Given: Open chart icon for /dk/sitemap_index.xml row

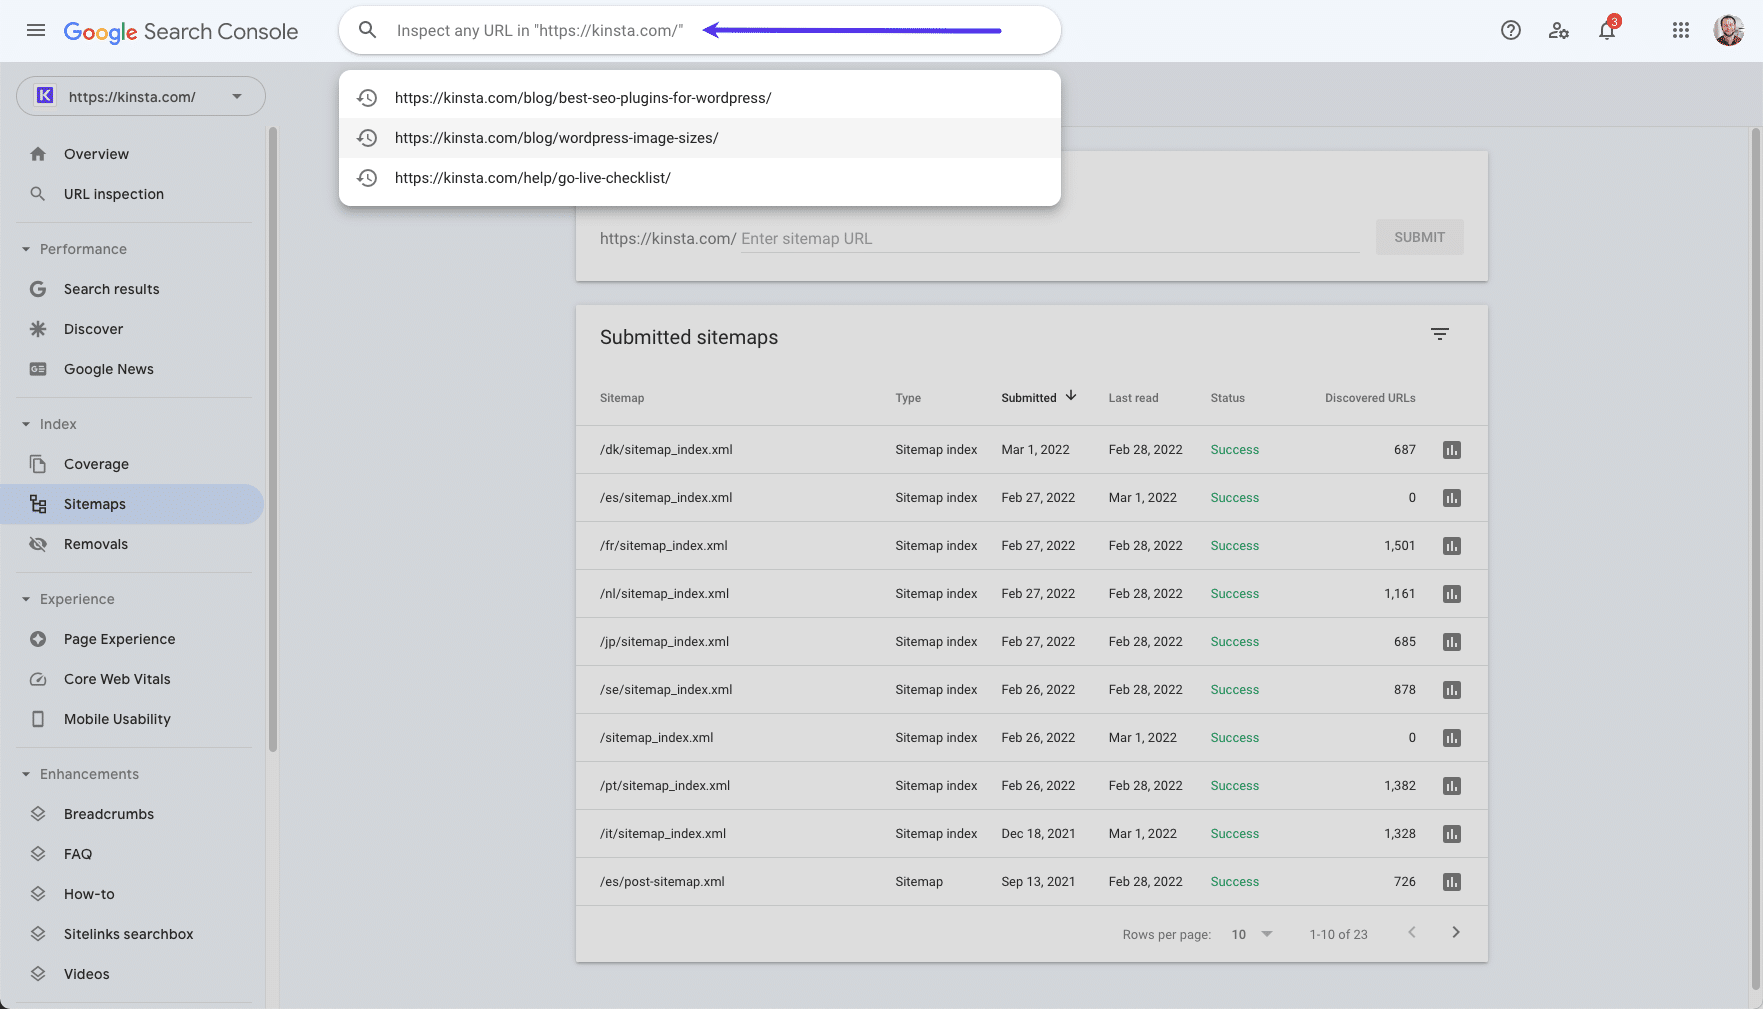Looking at the screenshot, I should [1452, 450].
